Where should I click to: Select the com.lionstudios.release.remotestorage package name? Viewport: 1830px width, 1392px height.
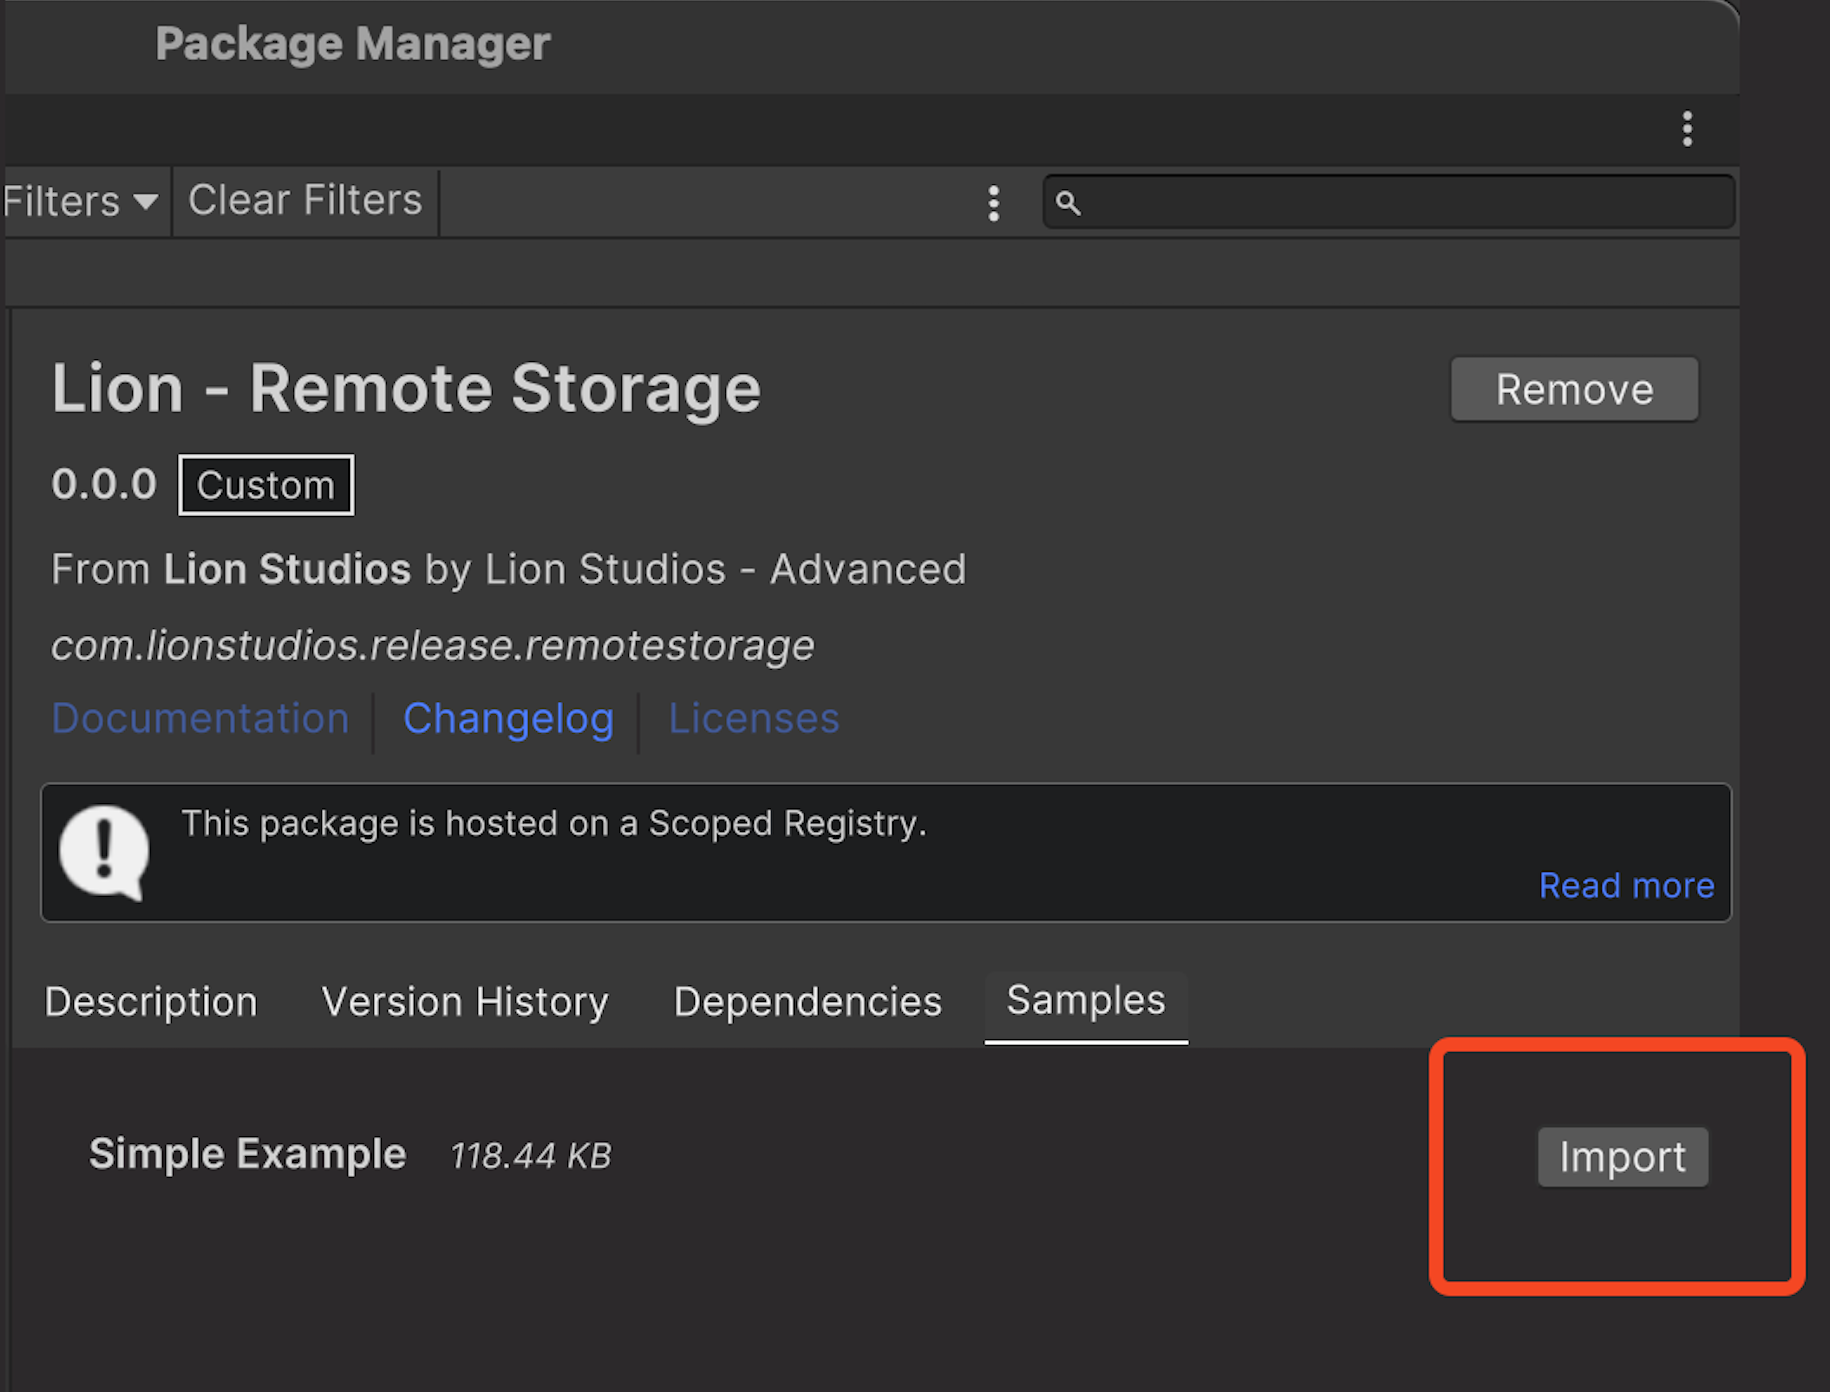click(x=432, y=646)
